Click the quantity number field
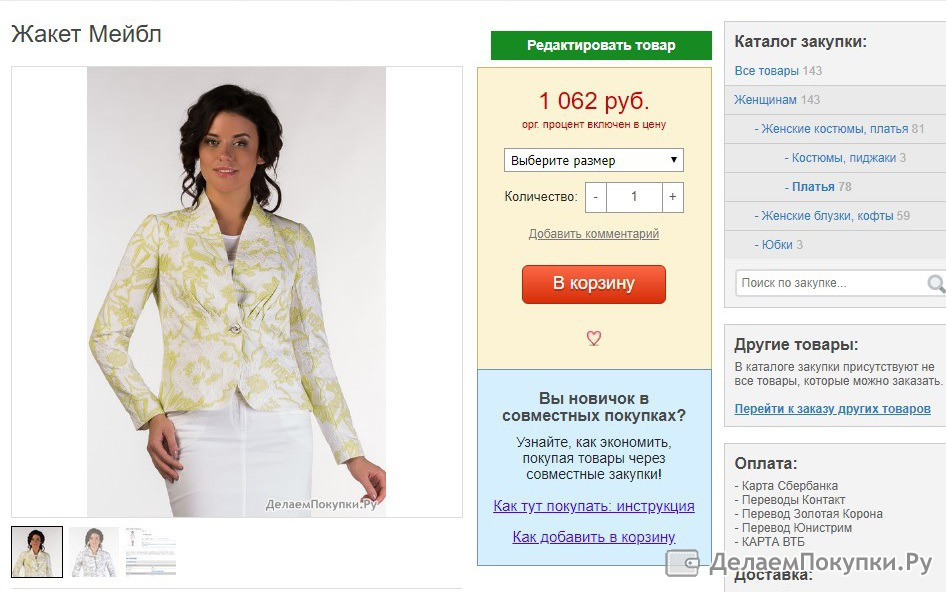Viewport: 946px width, 592px height. coord(634,197)
